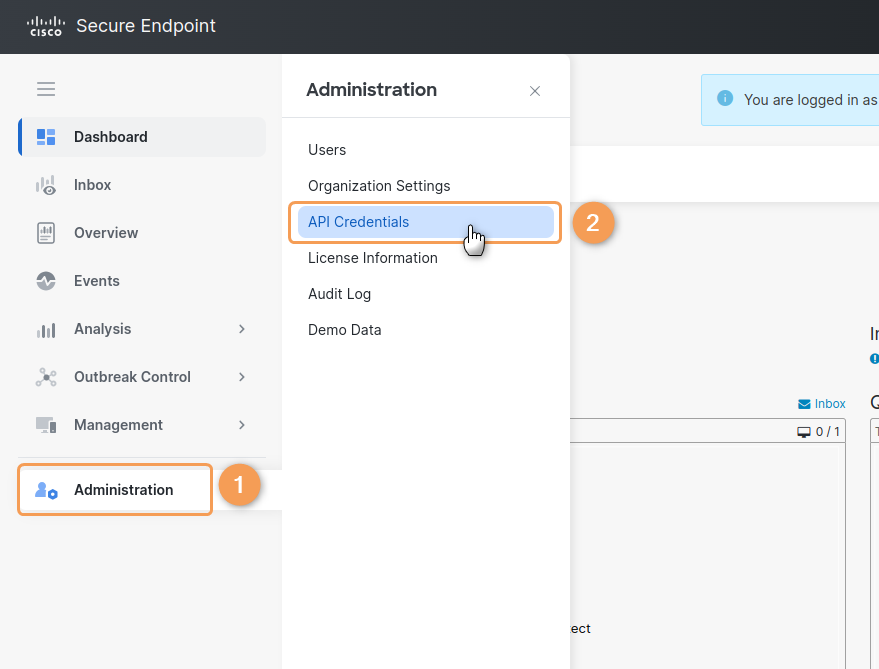Click the Administration user-gear icon
The height and width of the screenshot is (669, 879).
46,490
